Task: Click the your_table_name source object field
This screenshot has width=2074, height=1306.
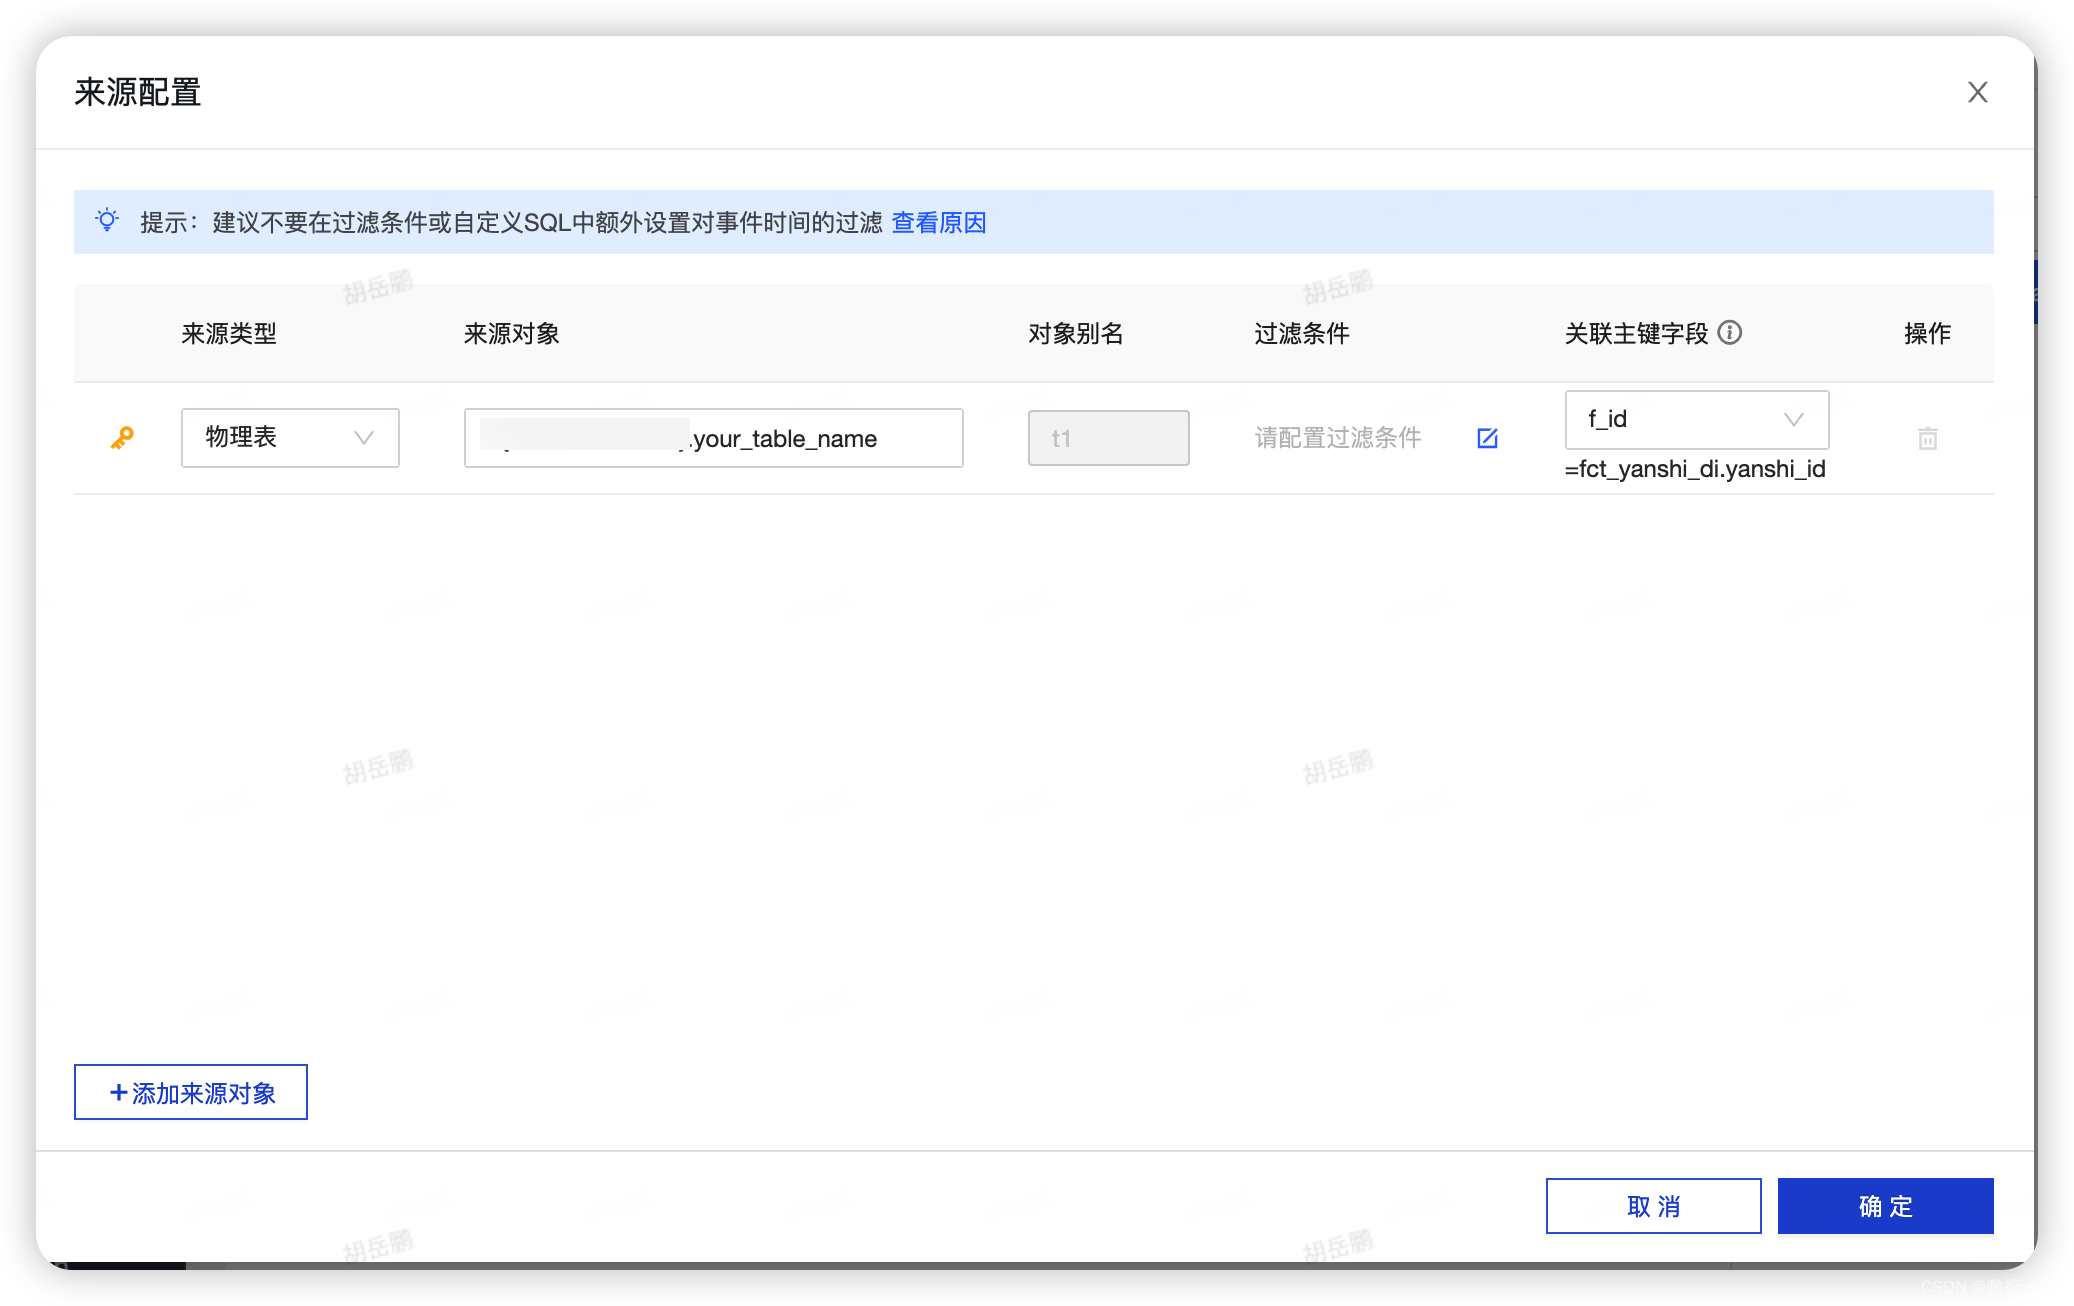Action: 713,438
